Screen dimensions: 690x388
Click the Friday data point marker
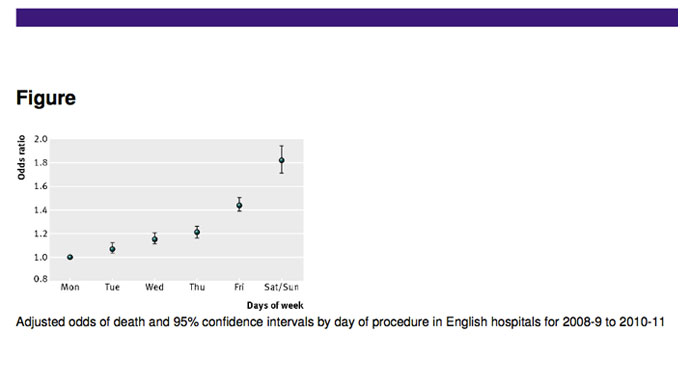point(239,205)
